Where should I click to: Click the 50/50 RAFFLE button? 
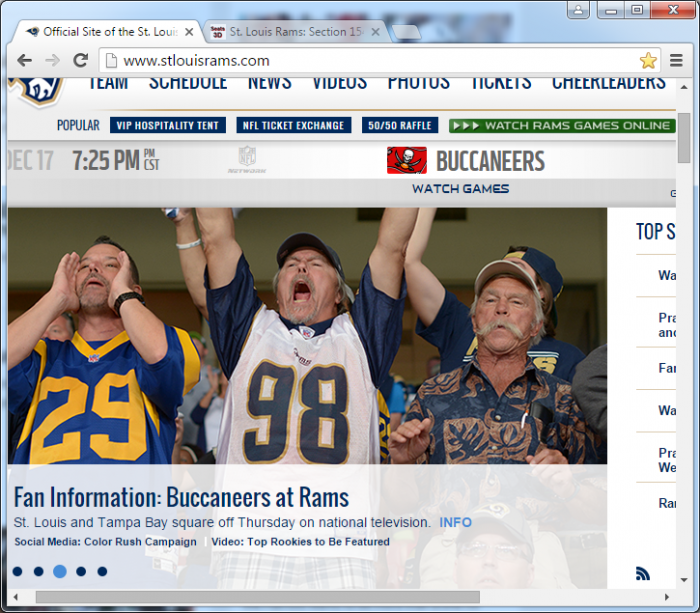tap(400, 125)
